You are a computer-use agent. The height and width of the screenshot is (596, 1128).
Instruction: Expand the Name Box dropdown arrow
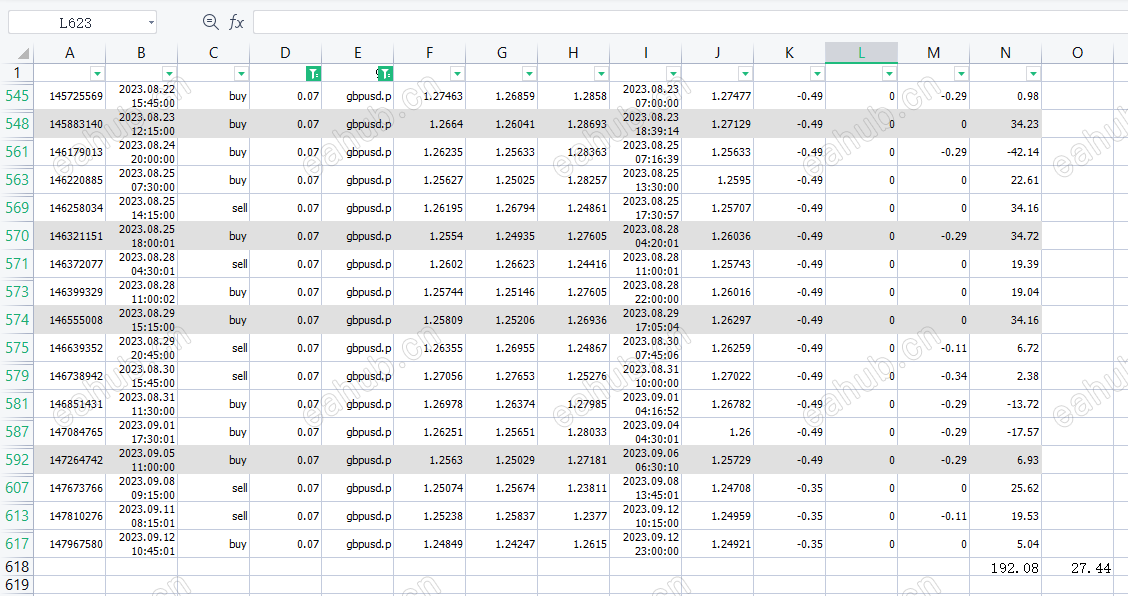pos(151,22)
